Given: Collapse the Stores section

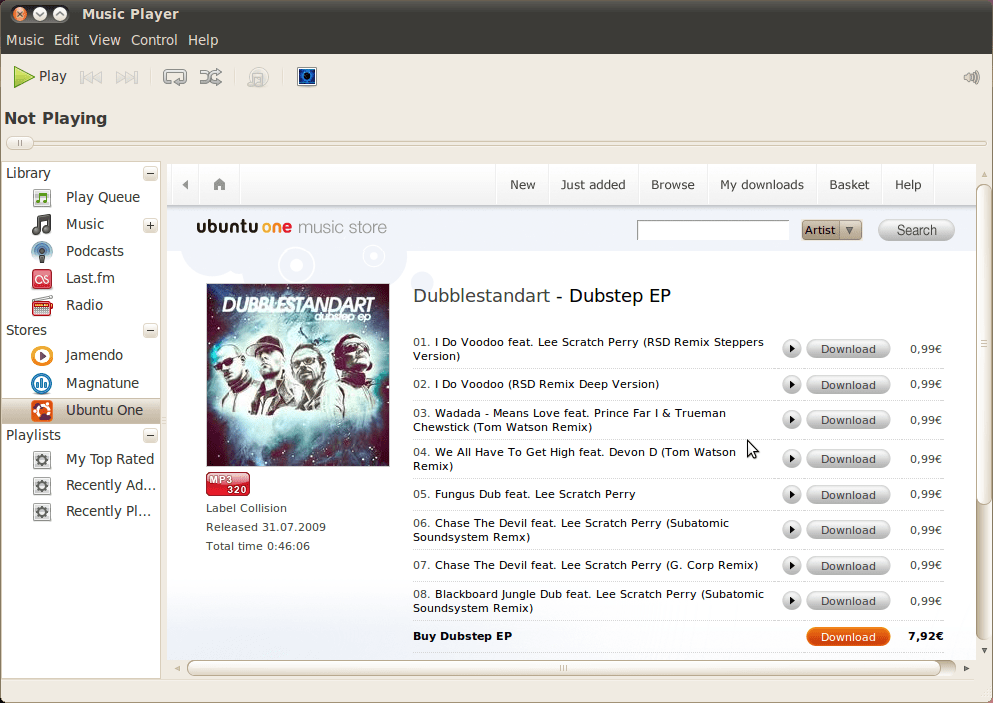Looking at the screenshot, I should [x=150, y=330].
